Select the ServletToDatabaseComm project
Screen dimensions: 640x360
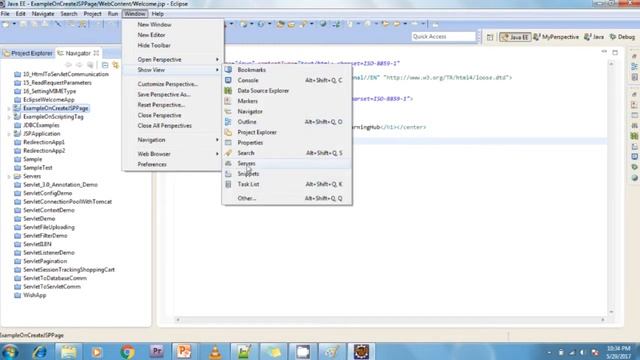click(55, 278)
